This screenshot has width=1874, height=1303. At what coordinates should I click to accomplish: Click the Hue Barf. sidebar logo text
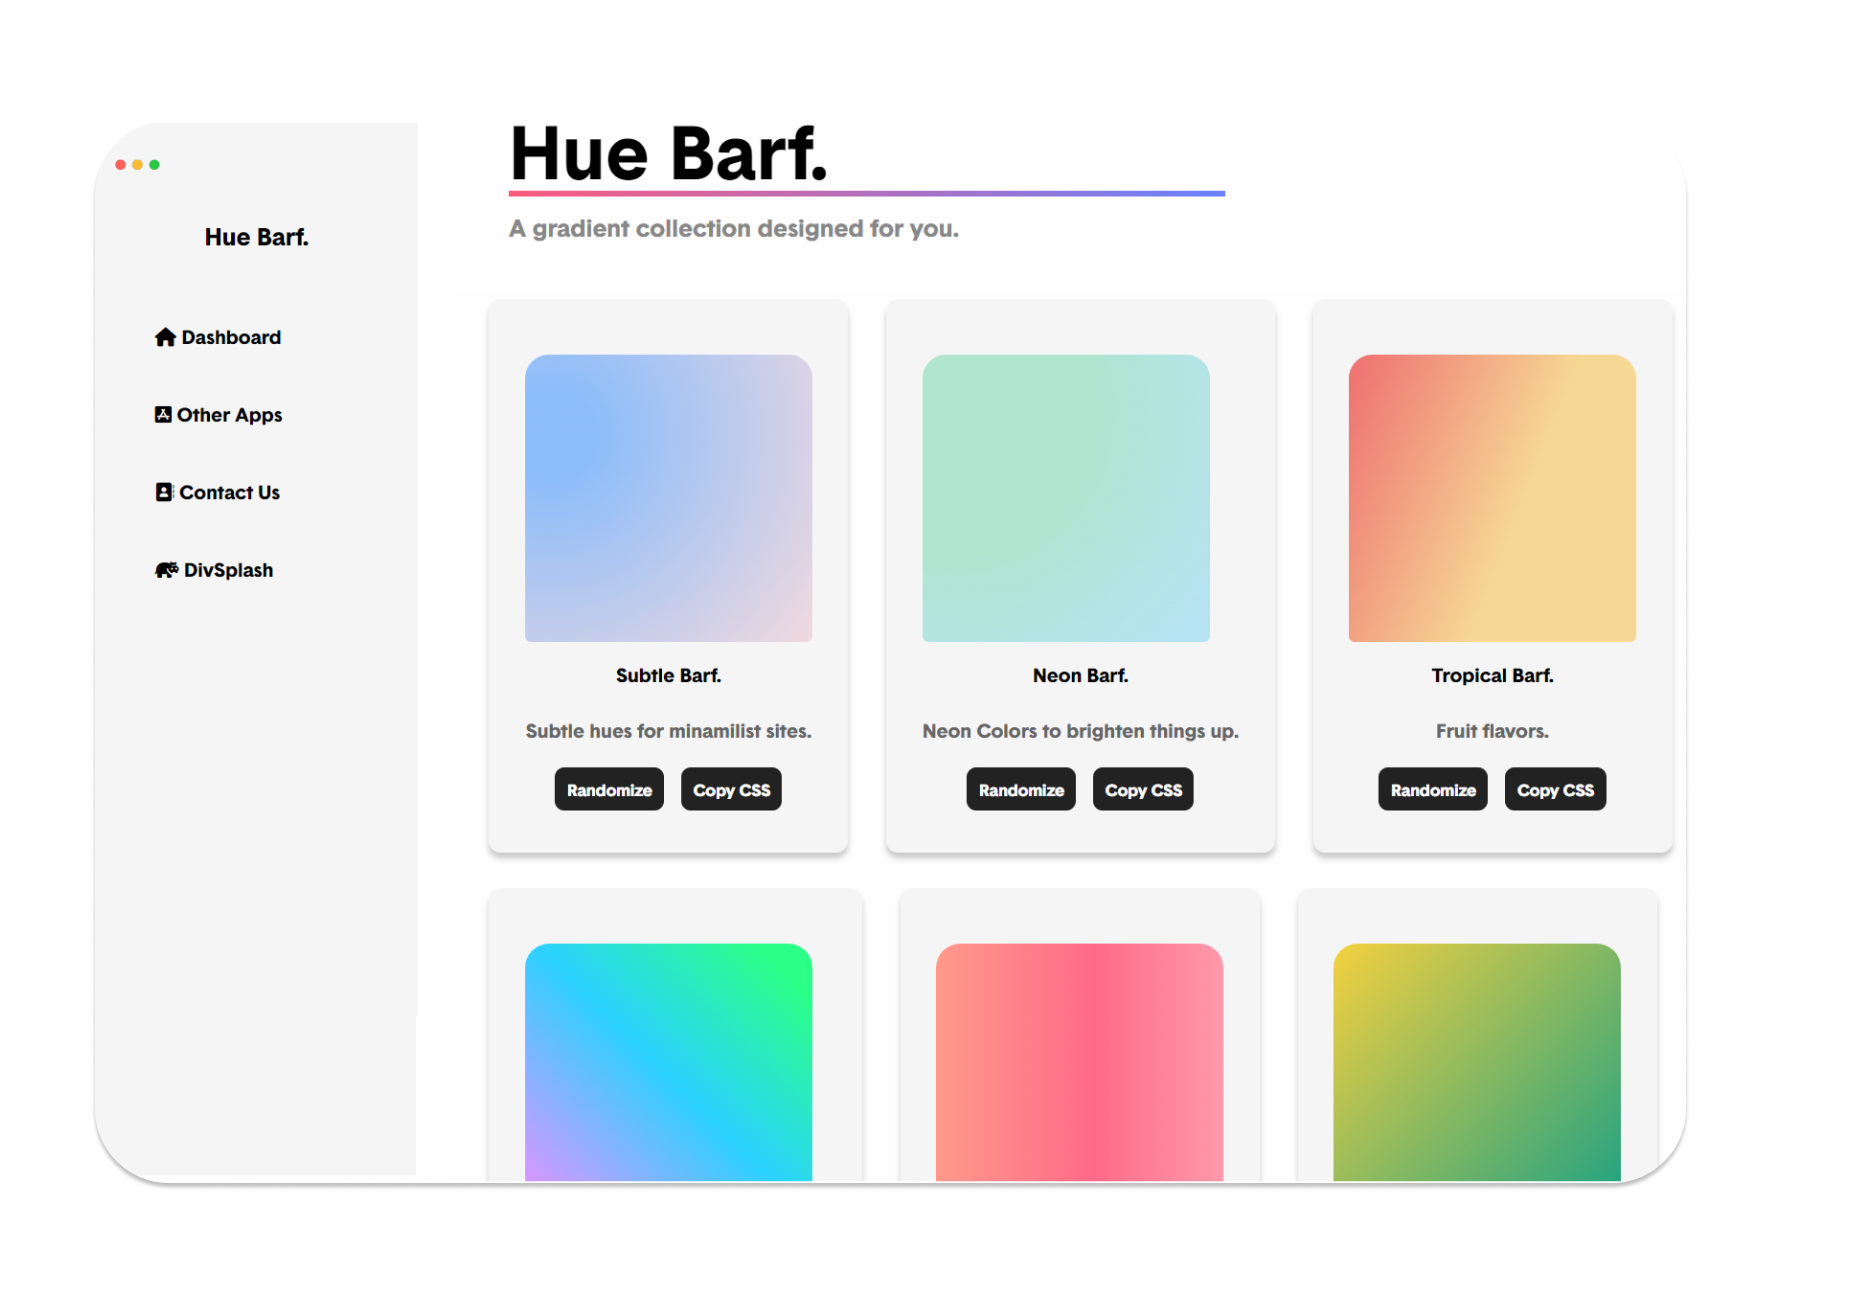(x=257, y=237)
